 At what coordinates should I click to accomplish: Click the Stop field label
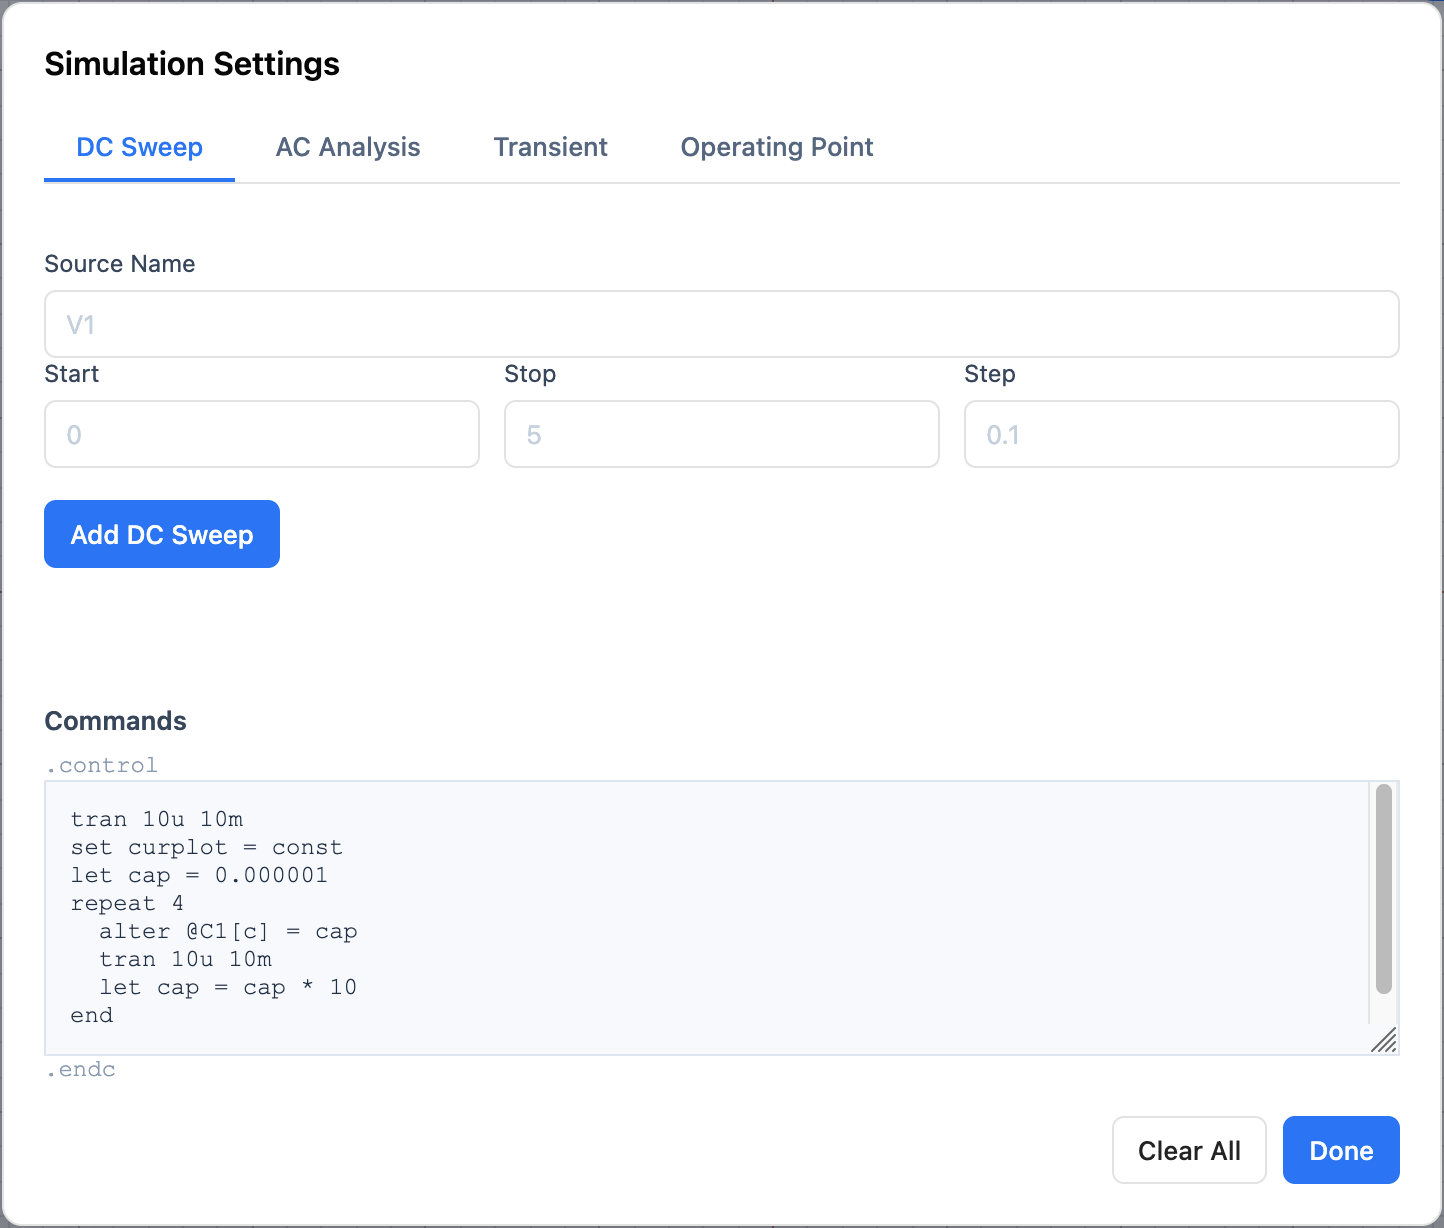tap(530, 374)
